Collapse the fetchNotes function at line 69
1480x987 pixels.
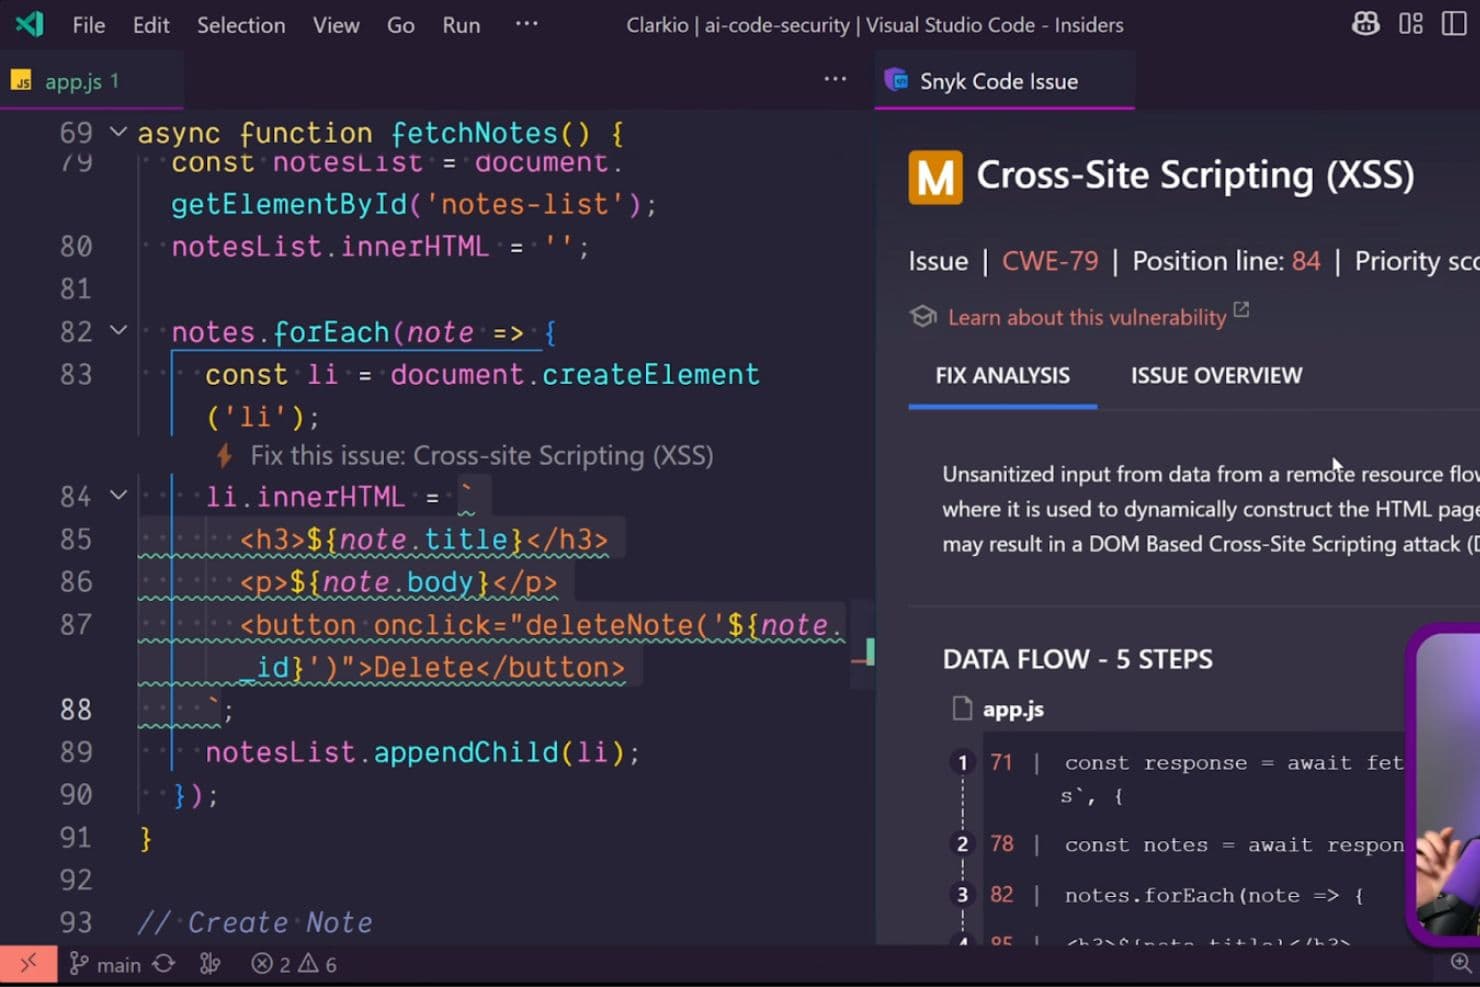click(118, 132)
